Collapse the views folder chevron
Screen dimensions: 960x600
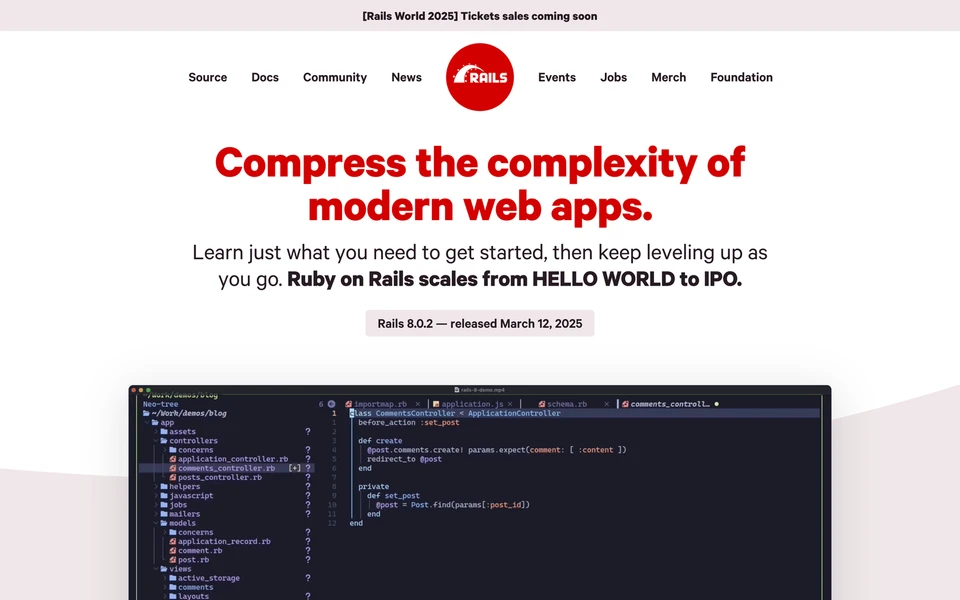tap(156, 569)
